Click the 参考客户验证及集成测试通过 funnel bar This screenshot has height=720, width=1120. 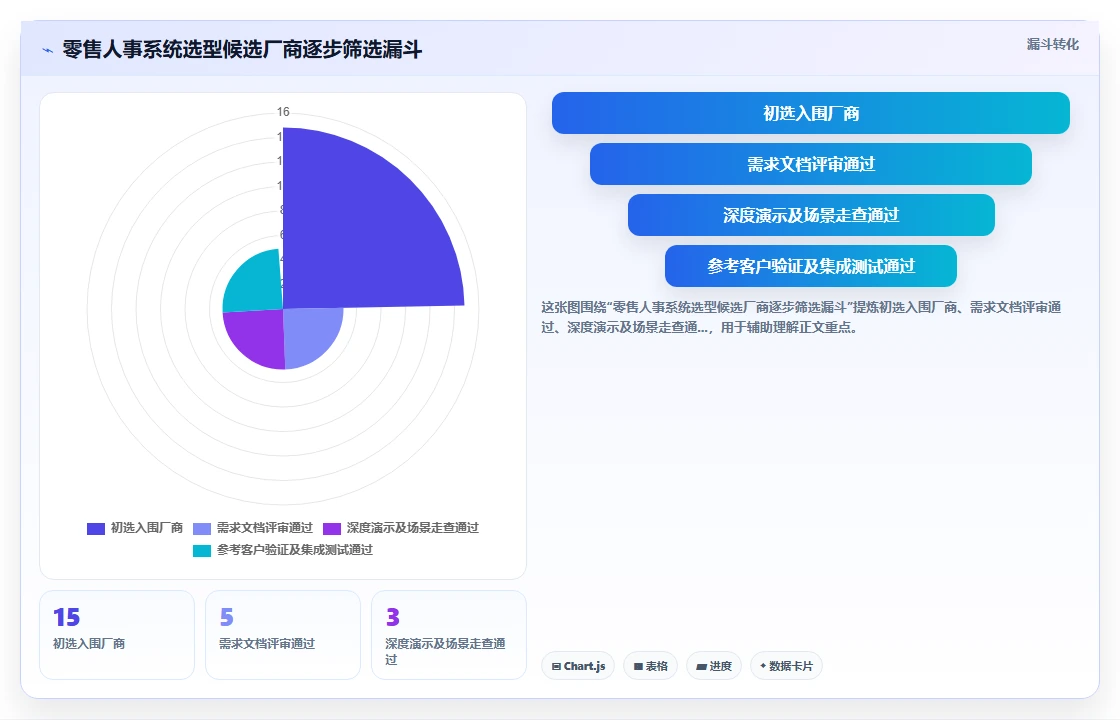(811, 266)
